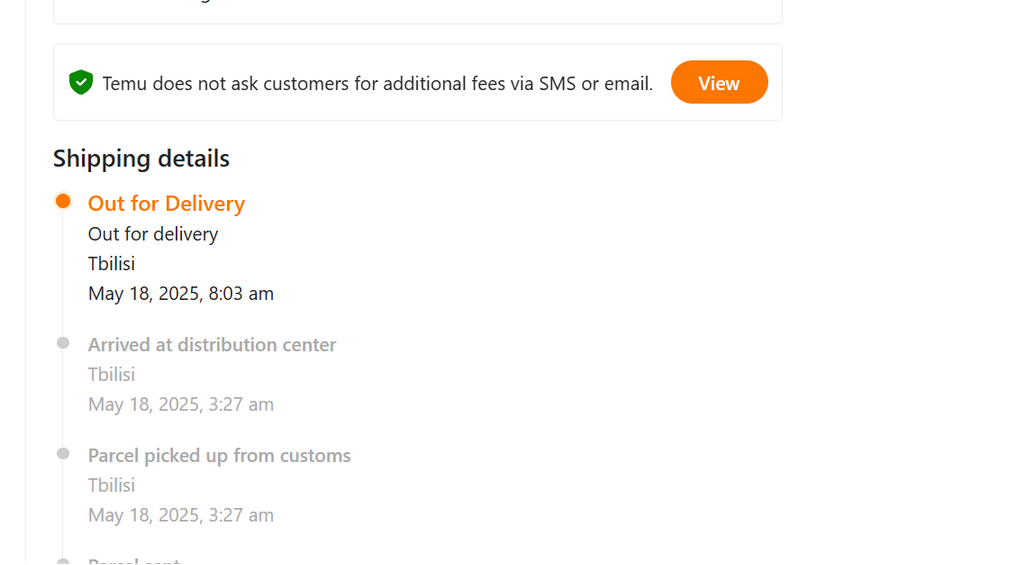Viewport: 1024px width, 565px height.
Task: Click the Temu additional fees notice text
Action: click(377, 84)
